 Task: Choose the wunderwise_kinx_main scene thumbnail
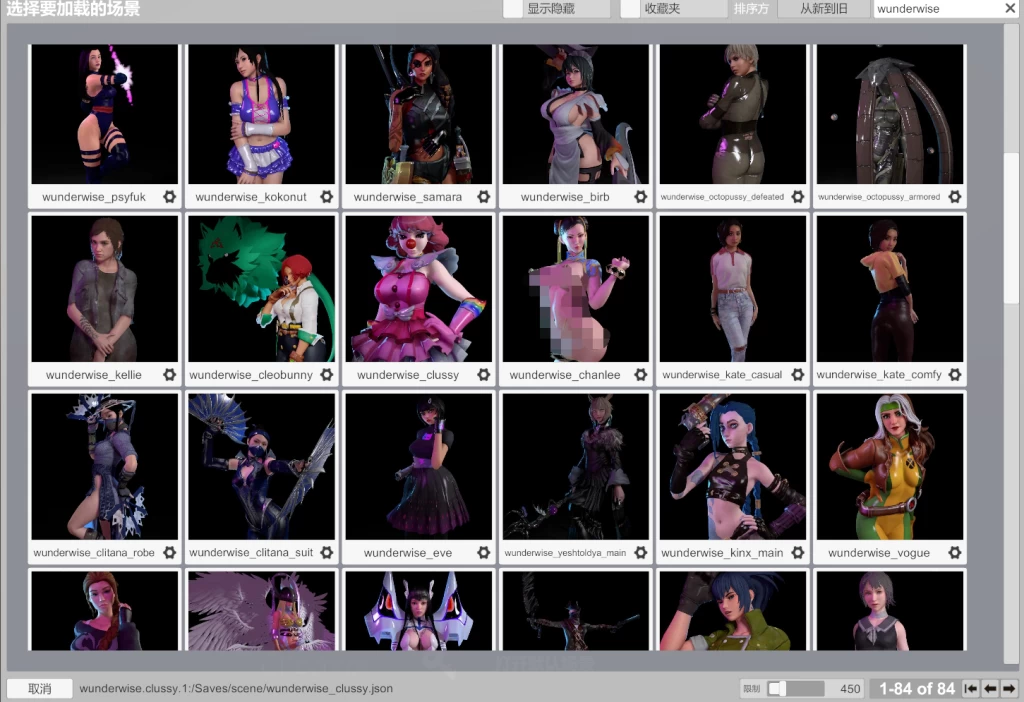[732, 466]
